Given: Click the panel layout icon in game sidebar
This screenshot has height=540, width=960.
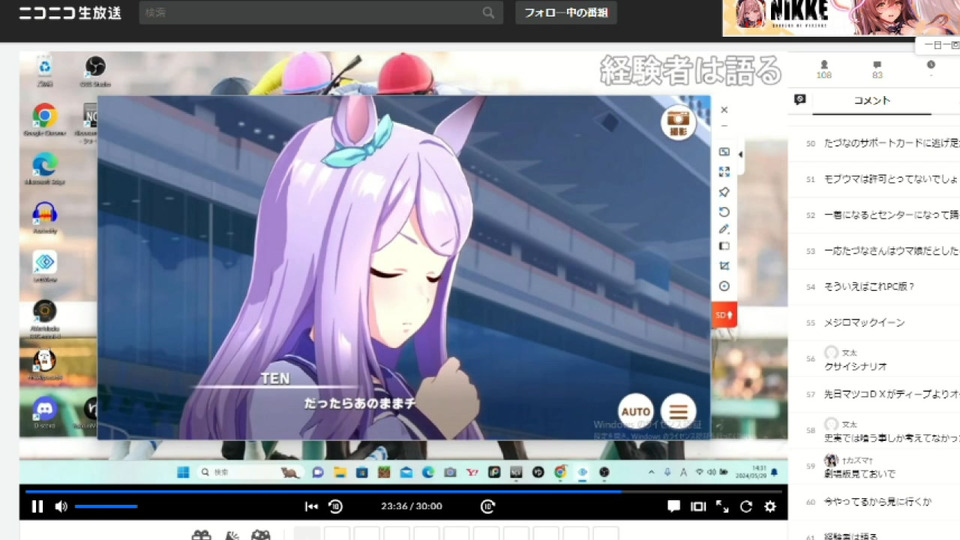Looking at the screenshot, I should click(x=724, y=246).
